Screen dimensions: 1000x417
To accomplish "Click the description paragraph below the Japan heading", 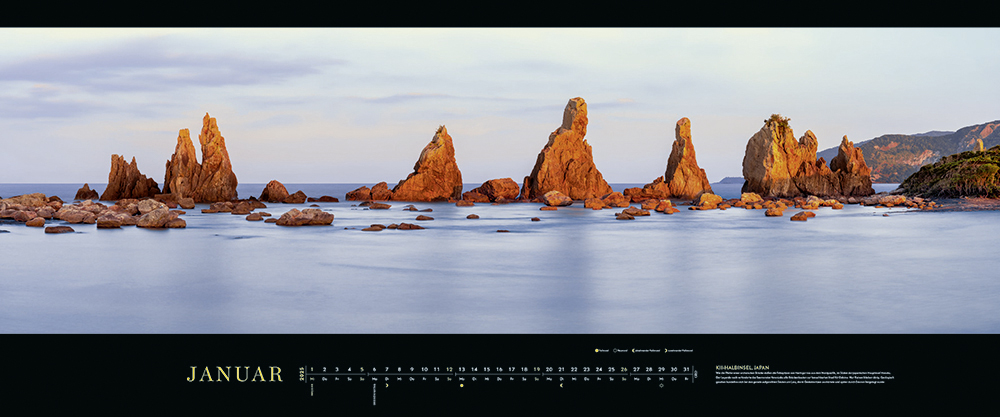I will coord(804,378).
